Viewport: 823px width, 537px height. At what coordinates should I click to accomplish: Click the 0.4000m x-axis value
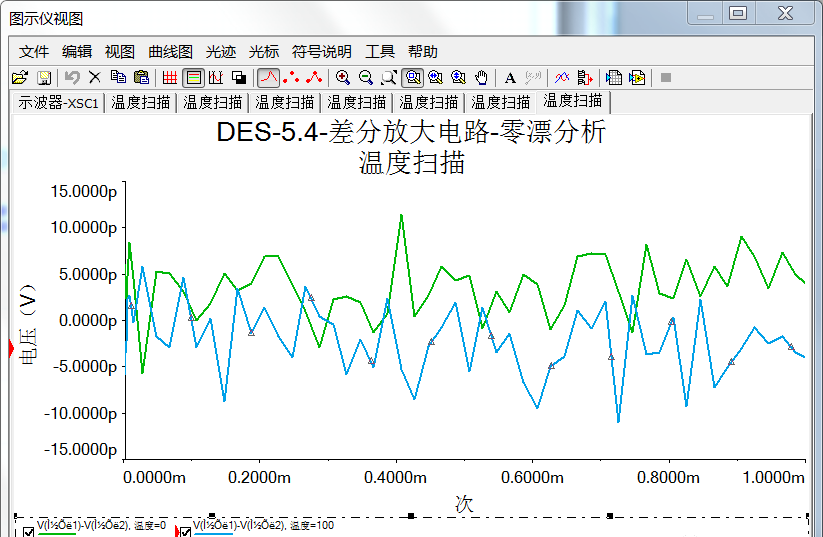395,477
